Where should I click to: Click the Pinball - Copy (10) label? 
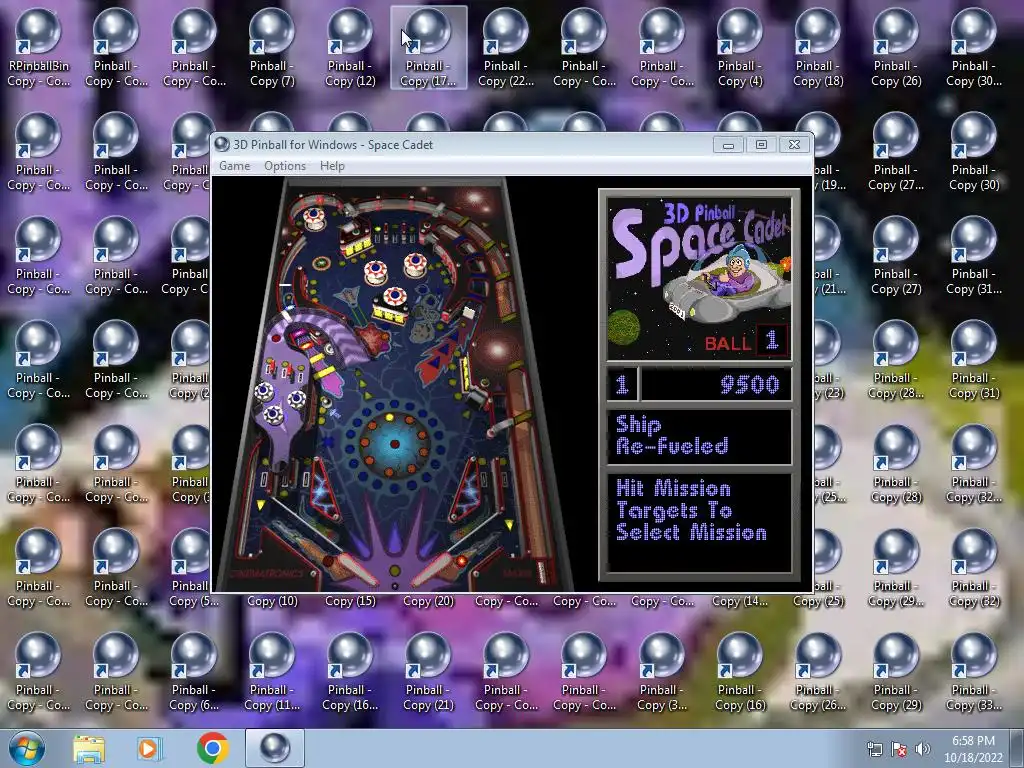click(x=272, y=601)
